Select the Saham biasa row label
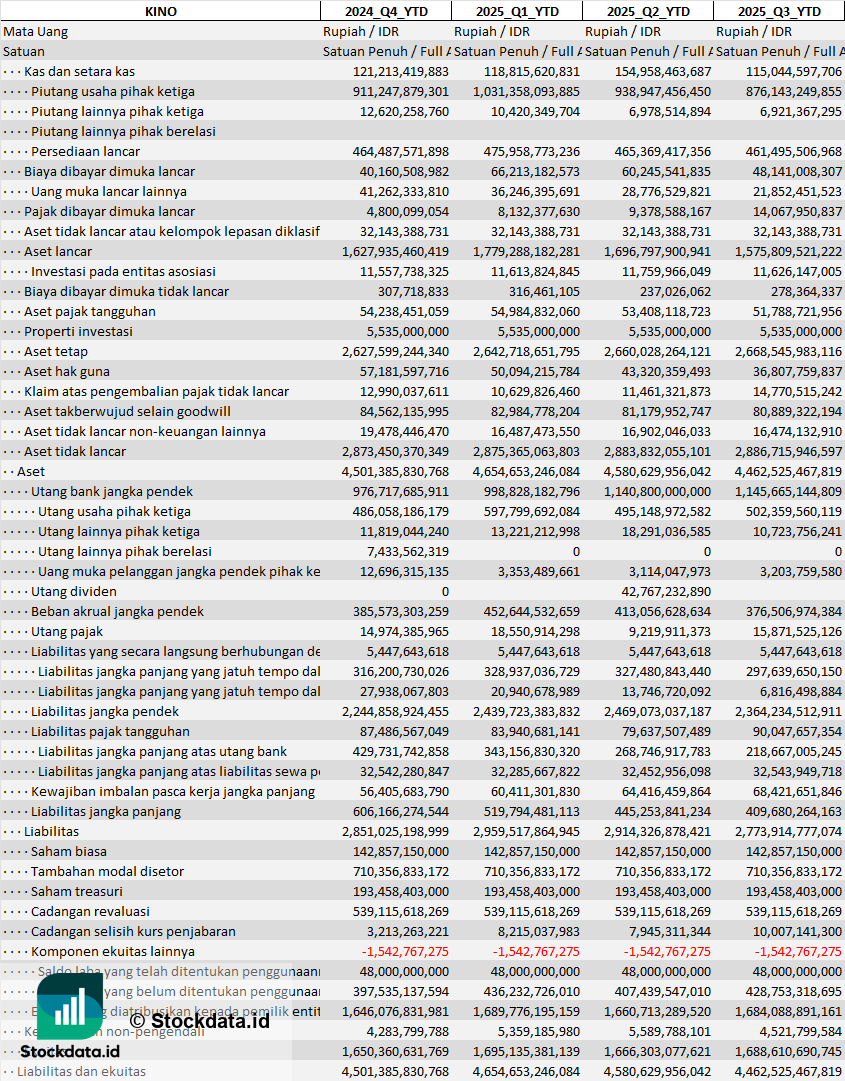 tap(69, 851)
